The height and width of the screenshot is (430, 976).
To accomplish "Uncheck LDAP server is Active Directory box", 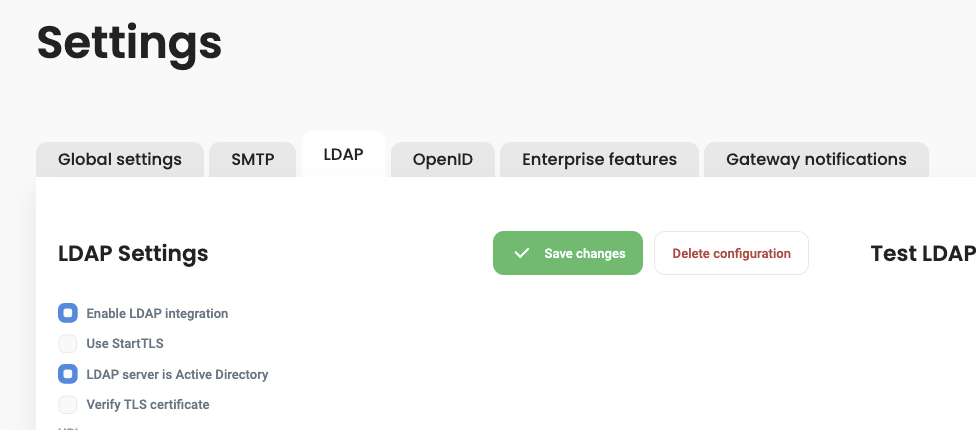I will click(x=68, y=374).
